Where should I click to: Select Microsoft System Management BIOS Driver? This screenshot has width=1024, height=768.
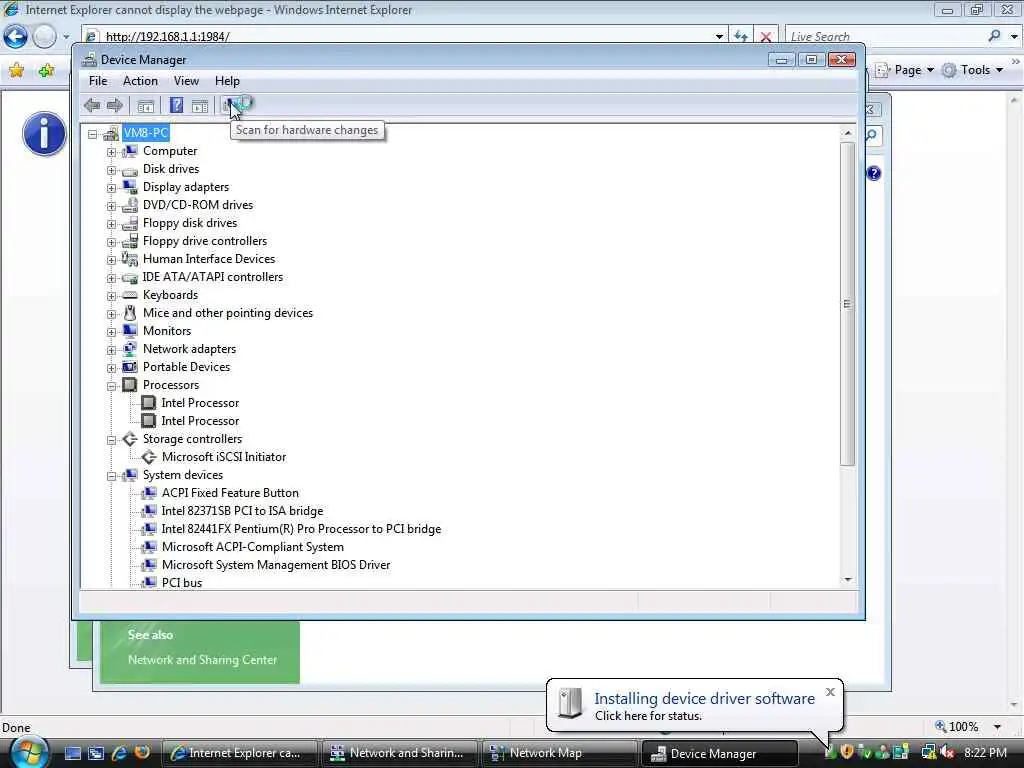276,565
